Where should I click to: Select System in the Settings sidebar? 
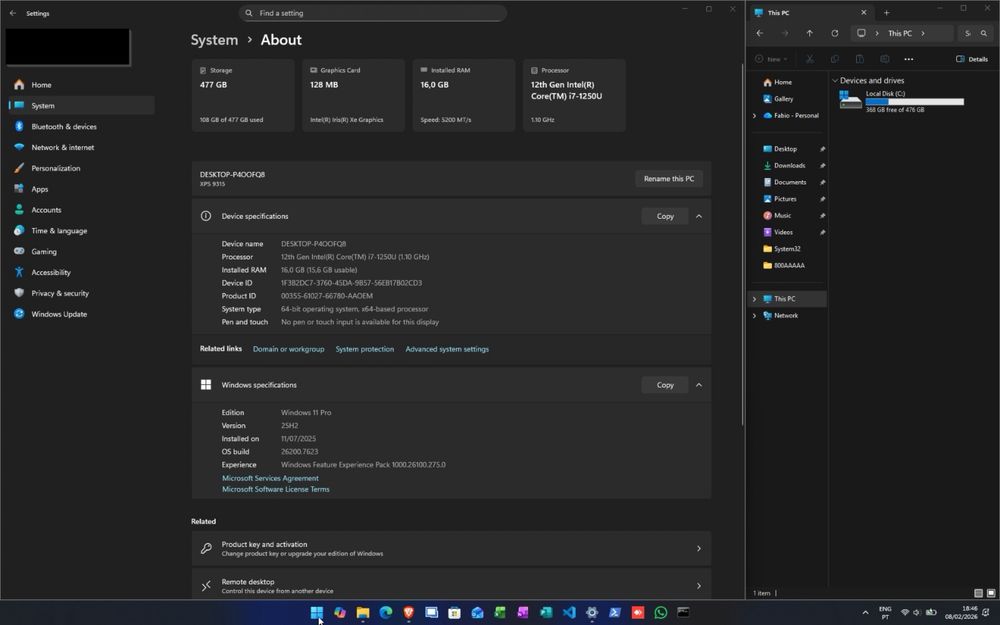tap(82, 106)
